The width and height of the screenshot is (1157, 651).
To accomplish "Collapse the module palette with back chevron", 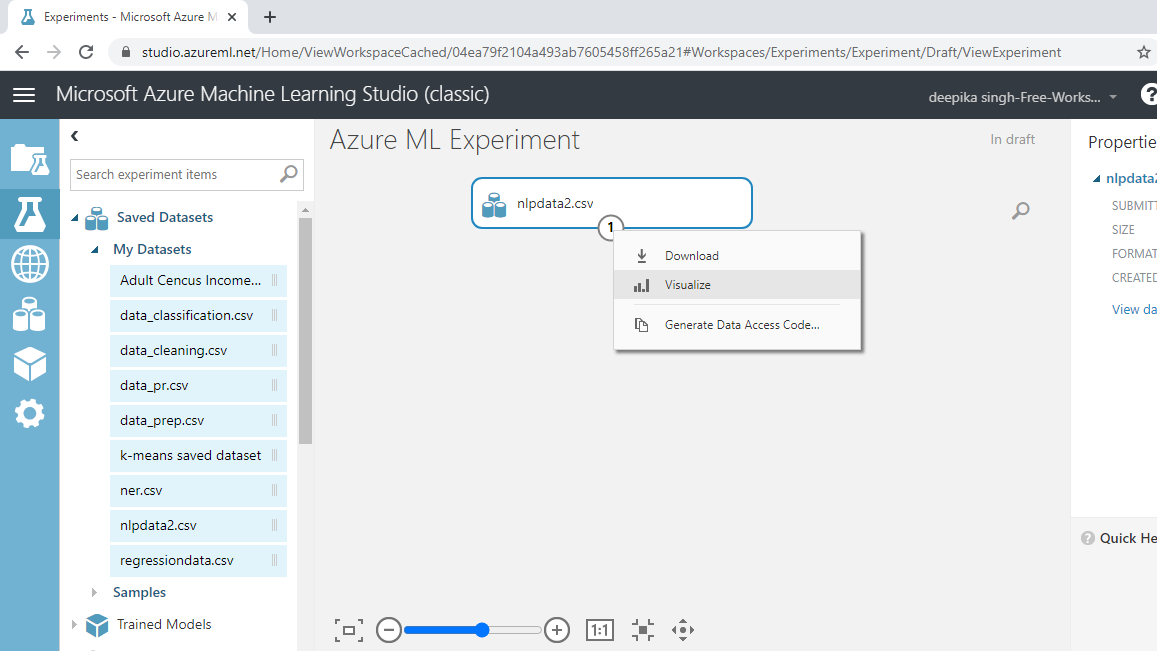I will point(75,136).
